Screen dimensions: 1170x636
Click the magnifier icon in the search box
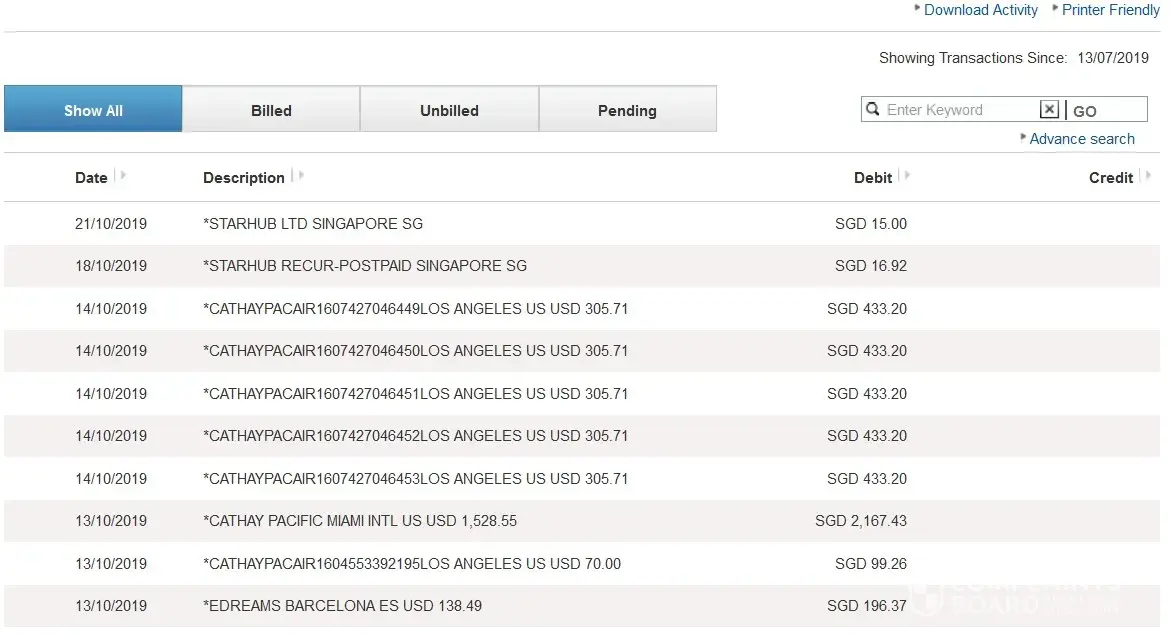pos(873,110)
